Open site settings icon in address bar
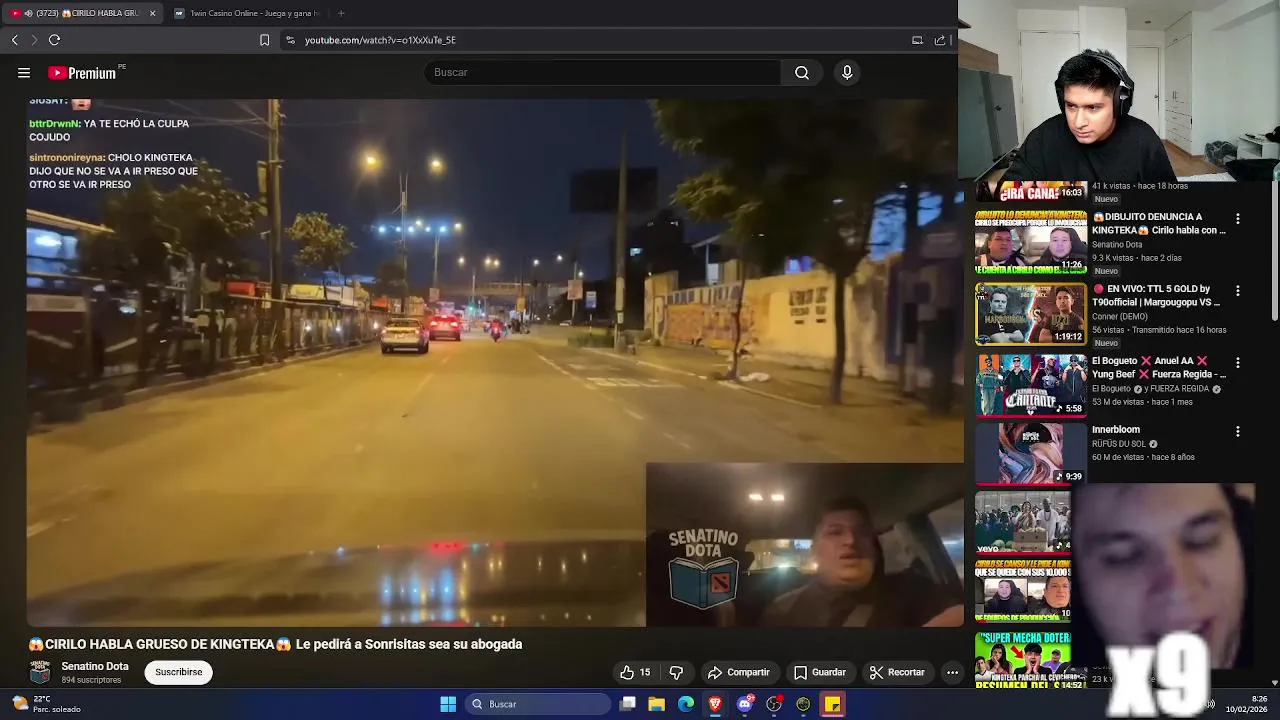This screenshot has width=1280, height=720. (x=290, y=40)
